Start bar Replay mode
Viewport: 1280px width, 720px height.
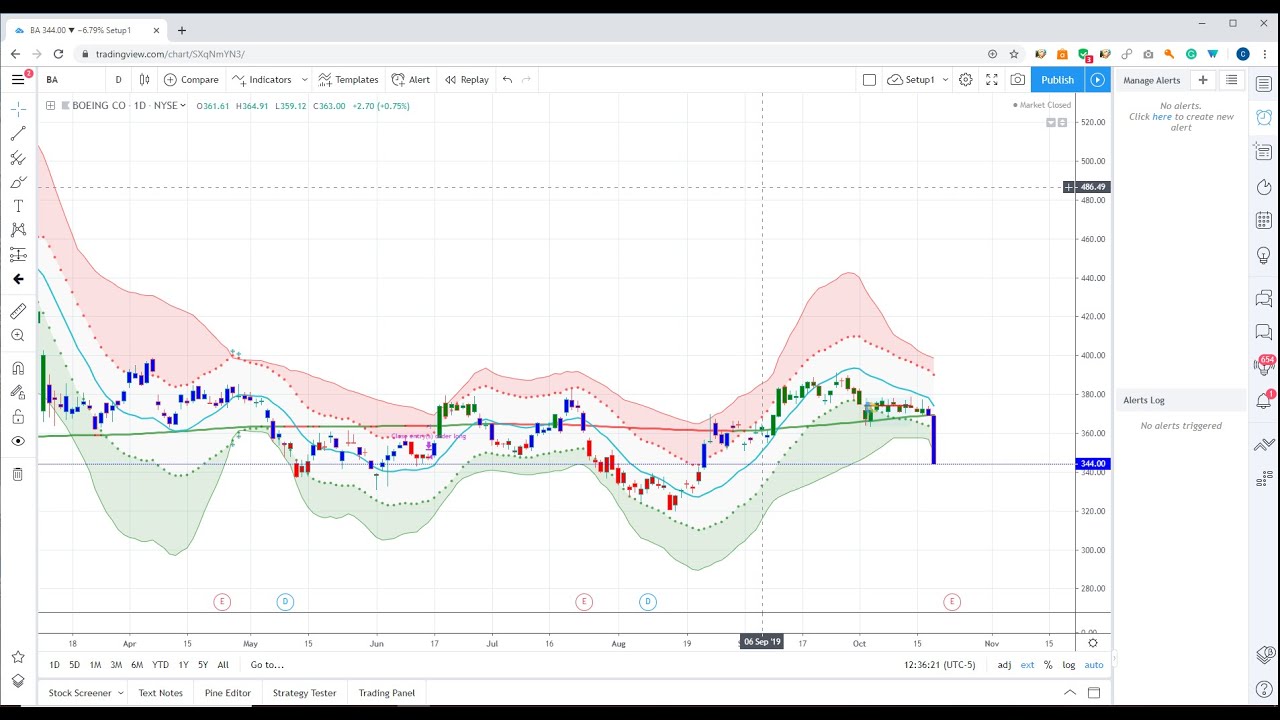tap(467, 80)
